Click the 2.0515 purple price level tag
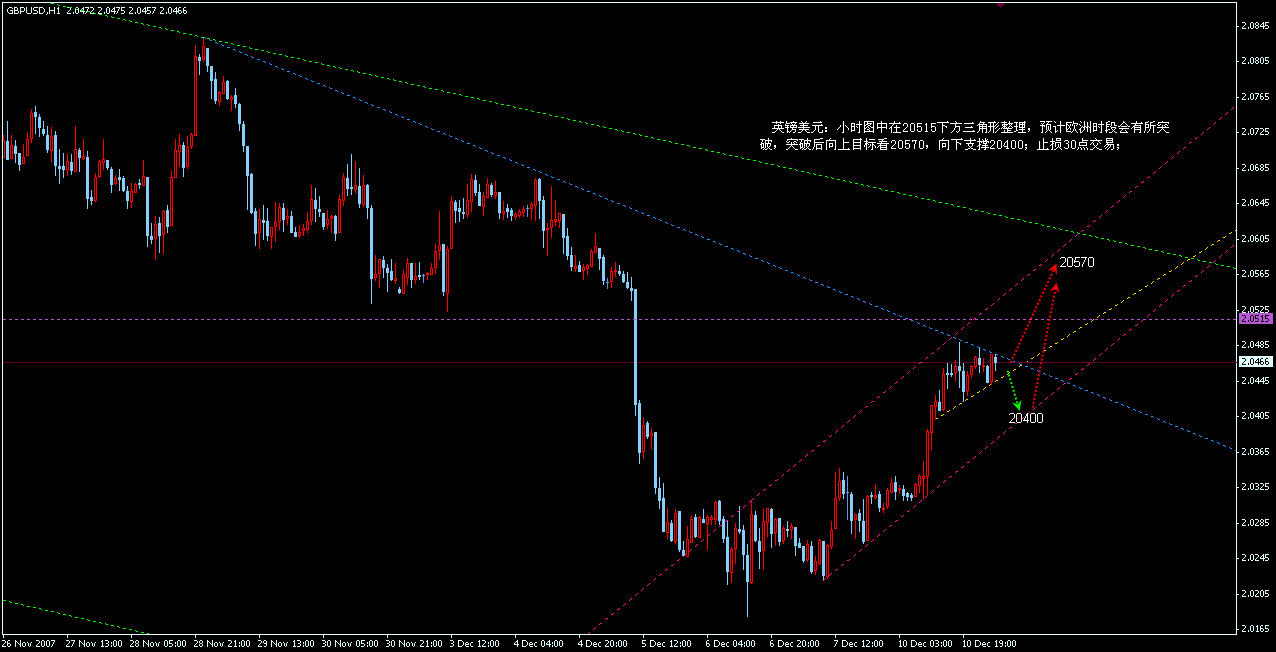Viewport: 1276px width, 652px height. (1256, 318)
